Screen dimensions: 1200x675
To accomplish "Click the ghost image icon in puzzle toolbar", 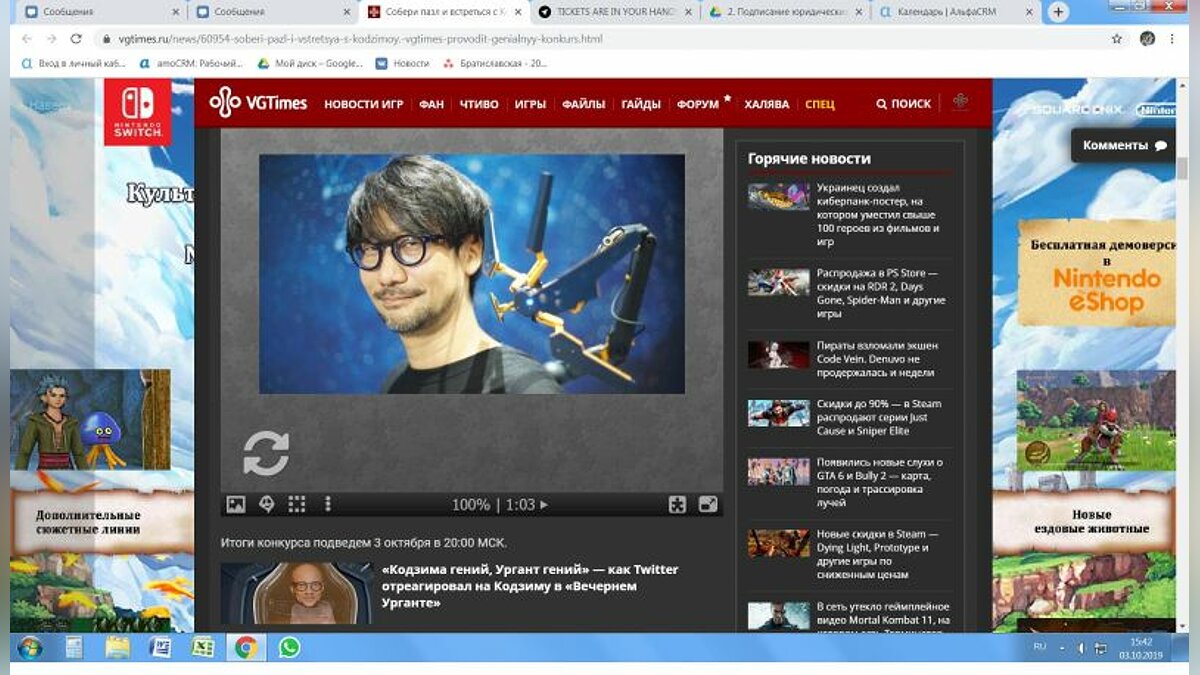I will [266, 505].
